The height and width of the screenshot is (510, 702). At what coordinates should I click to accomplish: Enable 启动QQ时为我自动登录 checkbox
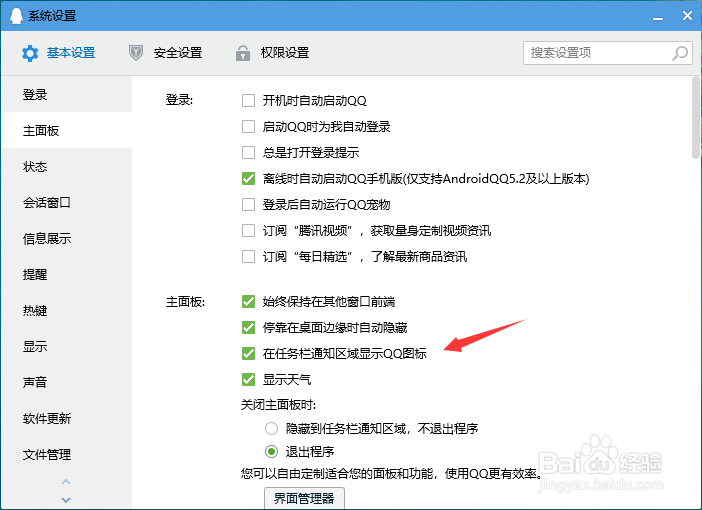pyautogui.click(x=248, y=126)
